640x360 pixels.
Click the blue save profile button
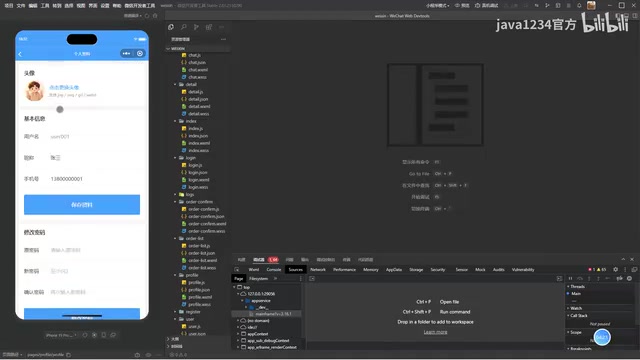click(82, 204)
